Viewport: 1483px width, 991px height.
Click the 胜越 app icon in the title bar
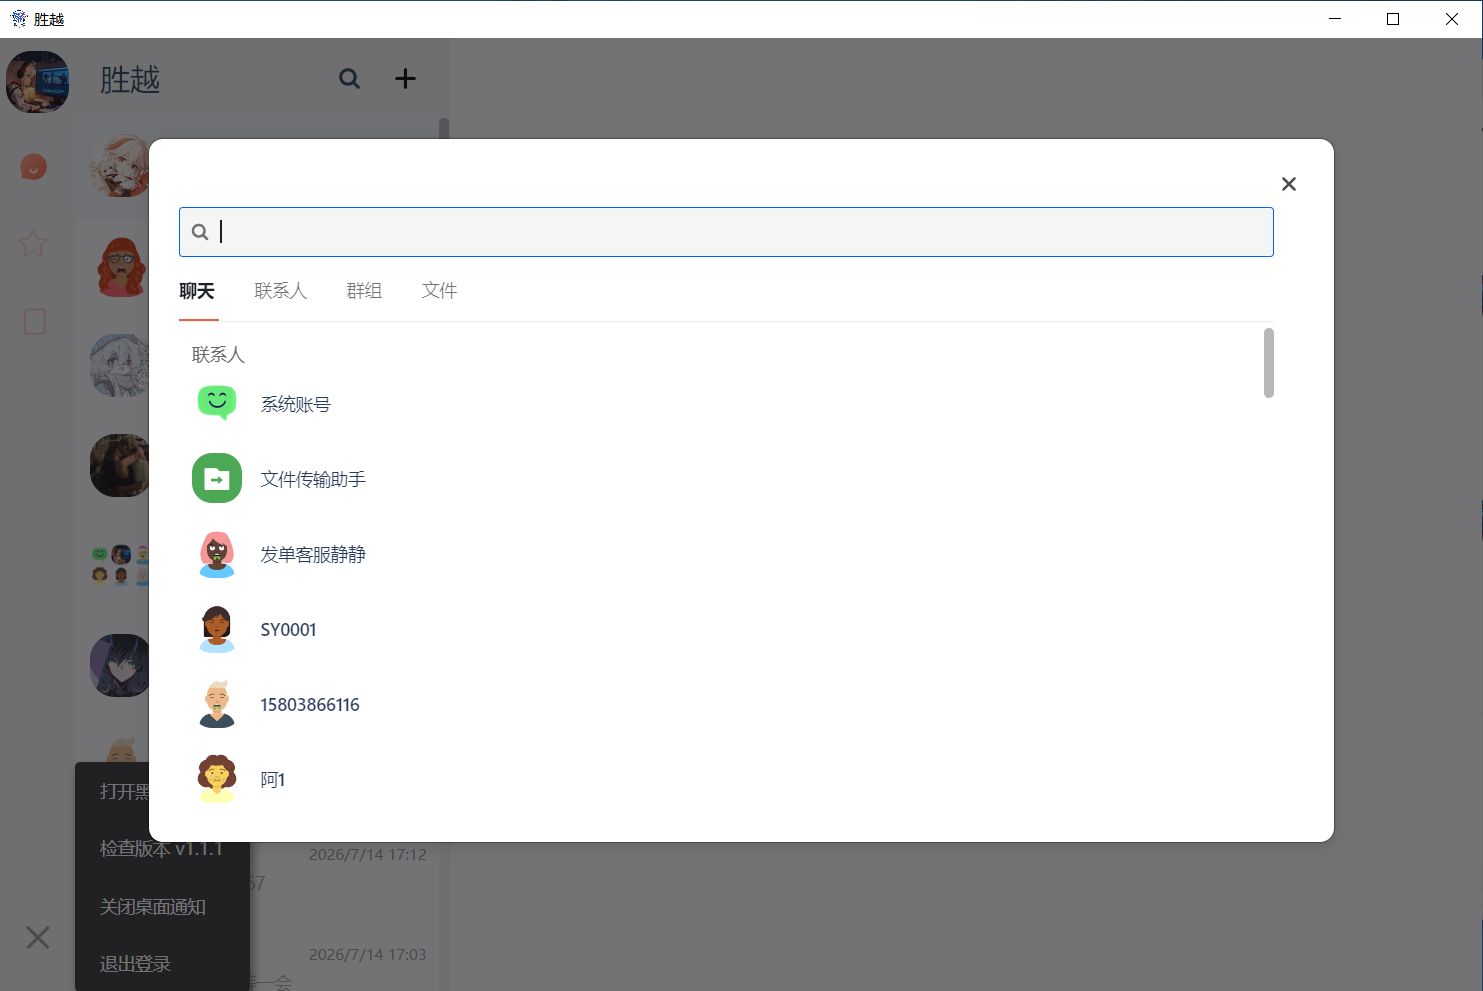(x=19, y=19)
